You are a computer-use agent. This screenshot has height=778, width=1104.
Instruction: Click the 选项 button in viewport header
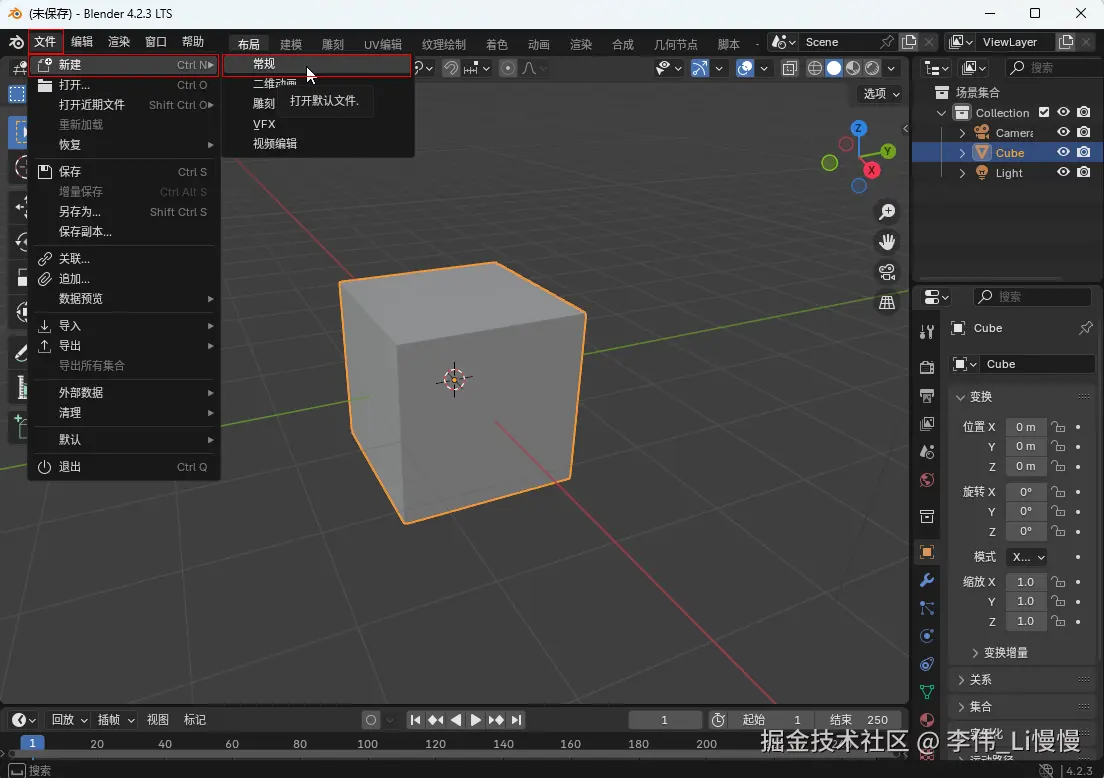(880, 93)
